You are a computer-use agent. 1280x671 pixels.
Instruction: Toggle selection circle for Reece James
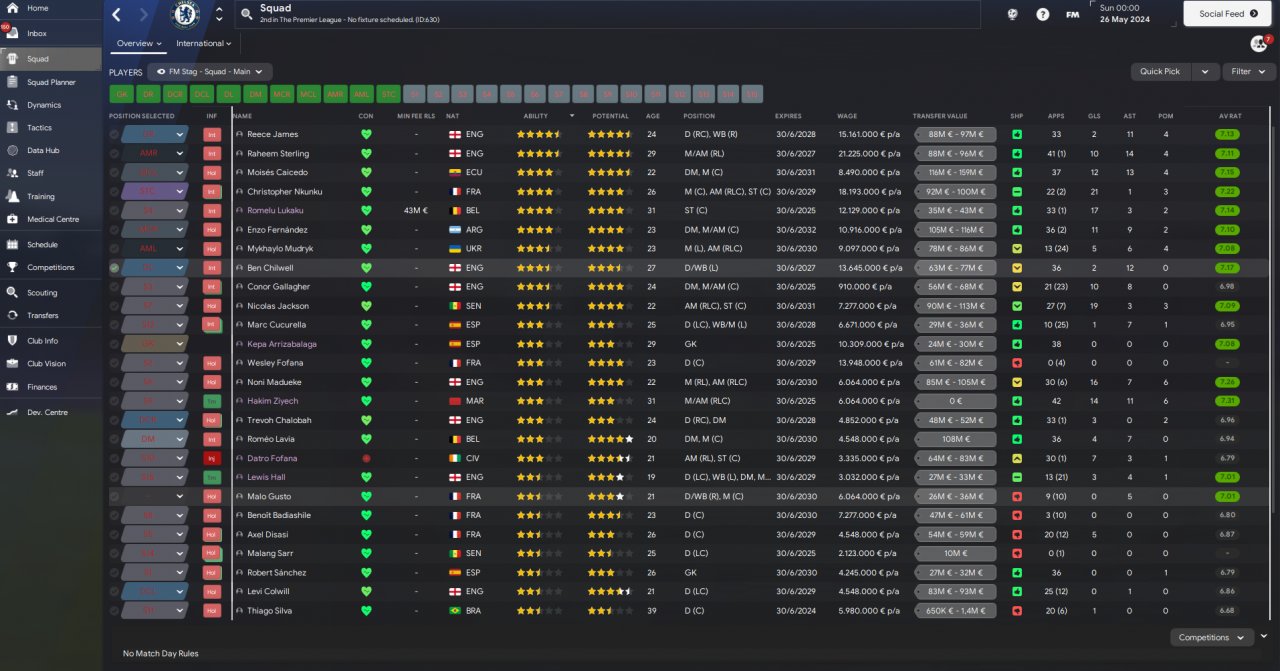[114, 134]
